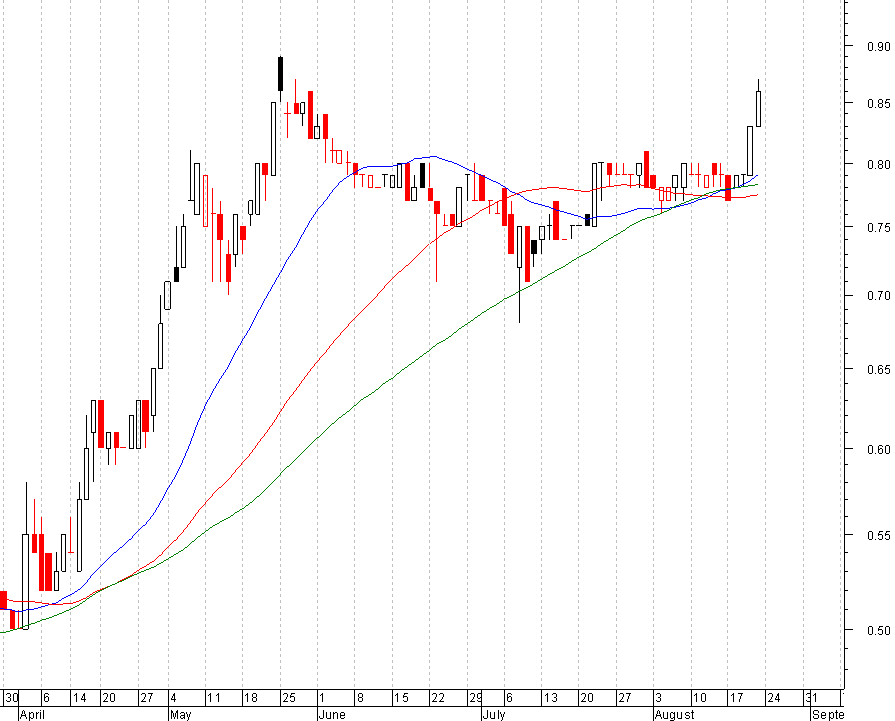Click the date label 3 in August
Screen dimensions: 895x721
[659, 698]
